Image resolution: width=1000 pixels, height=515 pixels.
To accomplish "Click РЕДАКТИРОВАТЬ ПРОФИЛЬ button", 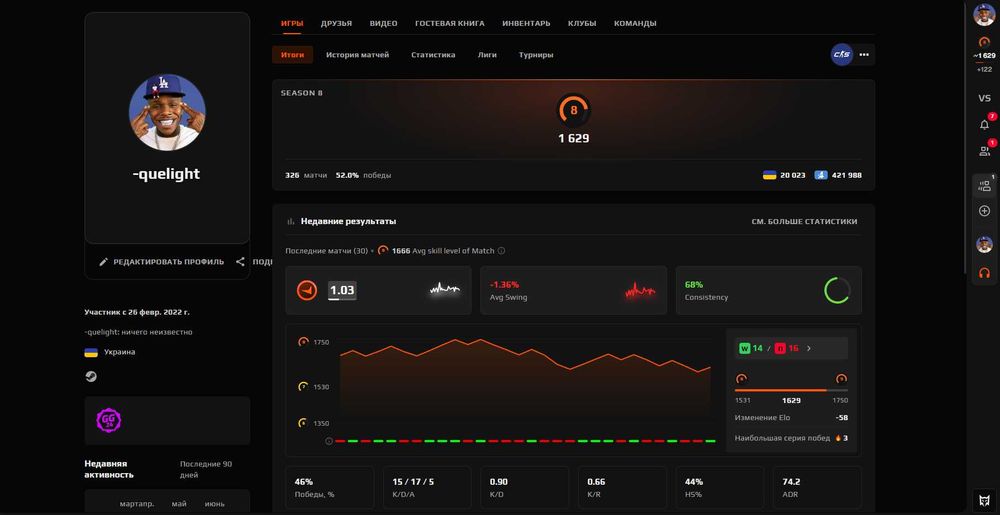I will tap(161, 262).
